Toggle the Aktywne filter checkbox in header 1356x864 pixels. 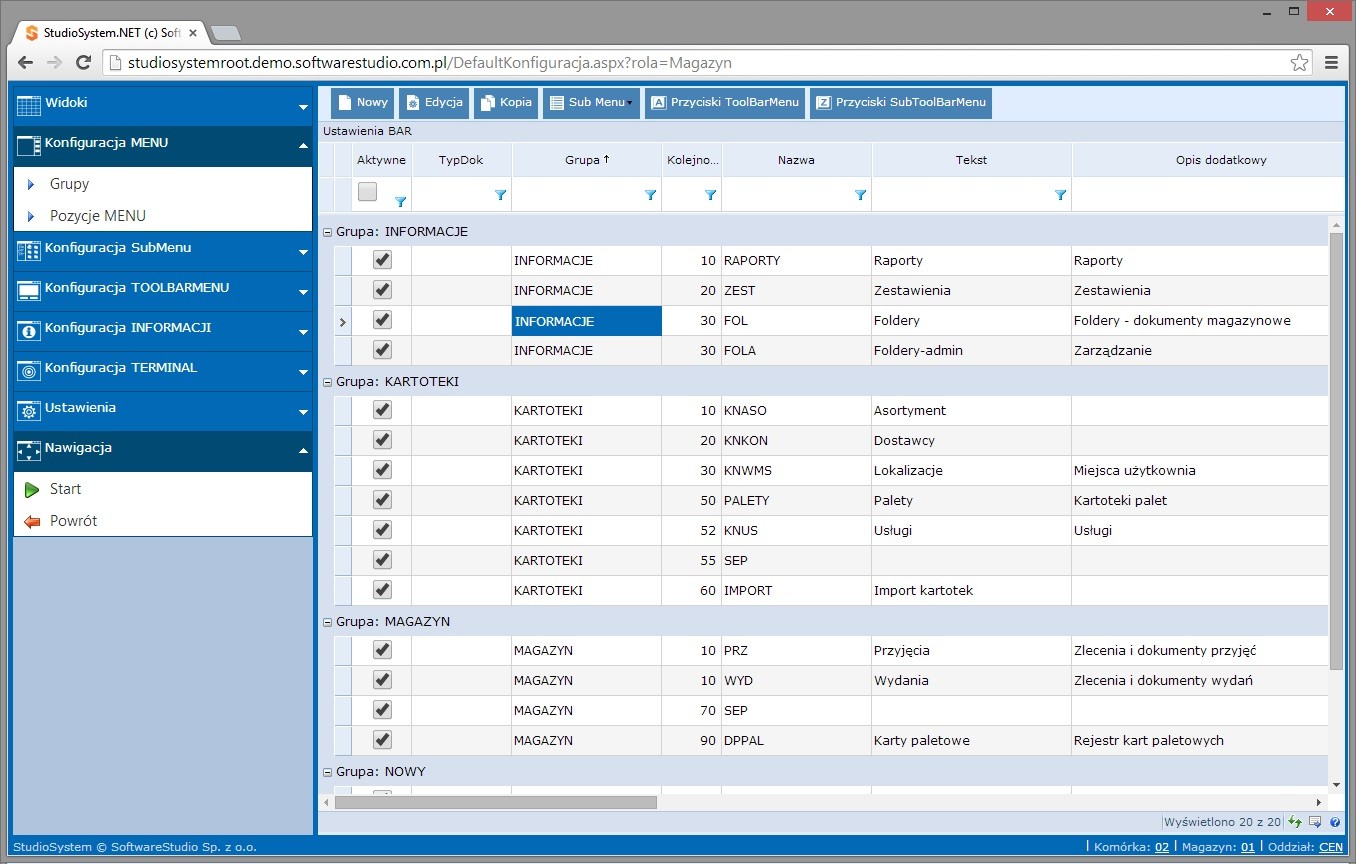pyautogui.click(x=368, y=192)
